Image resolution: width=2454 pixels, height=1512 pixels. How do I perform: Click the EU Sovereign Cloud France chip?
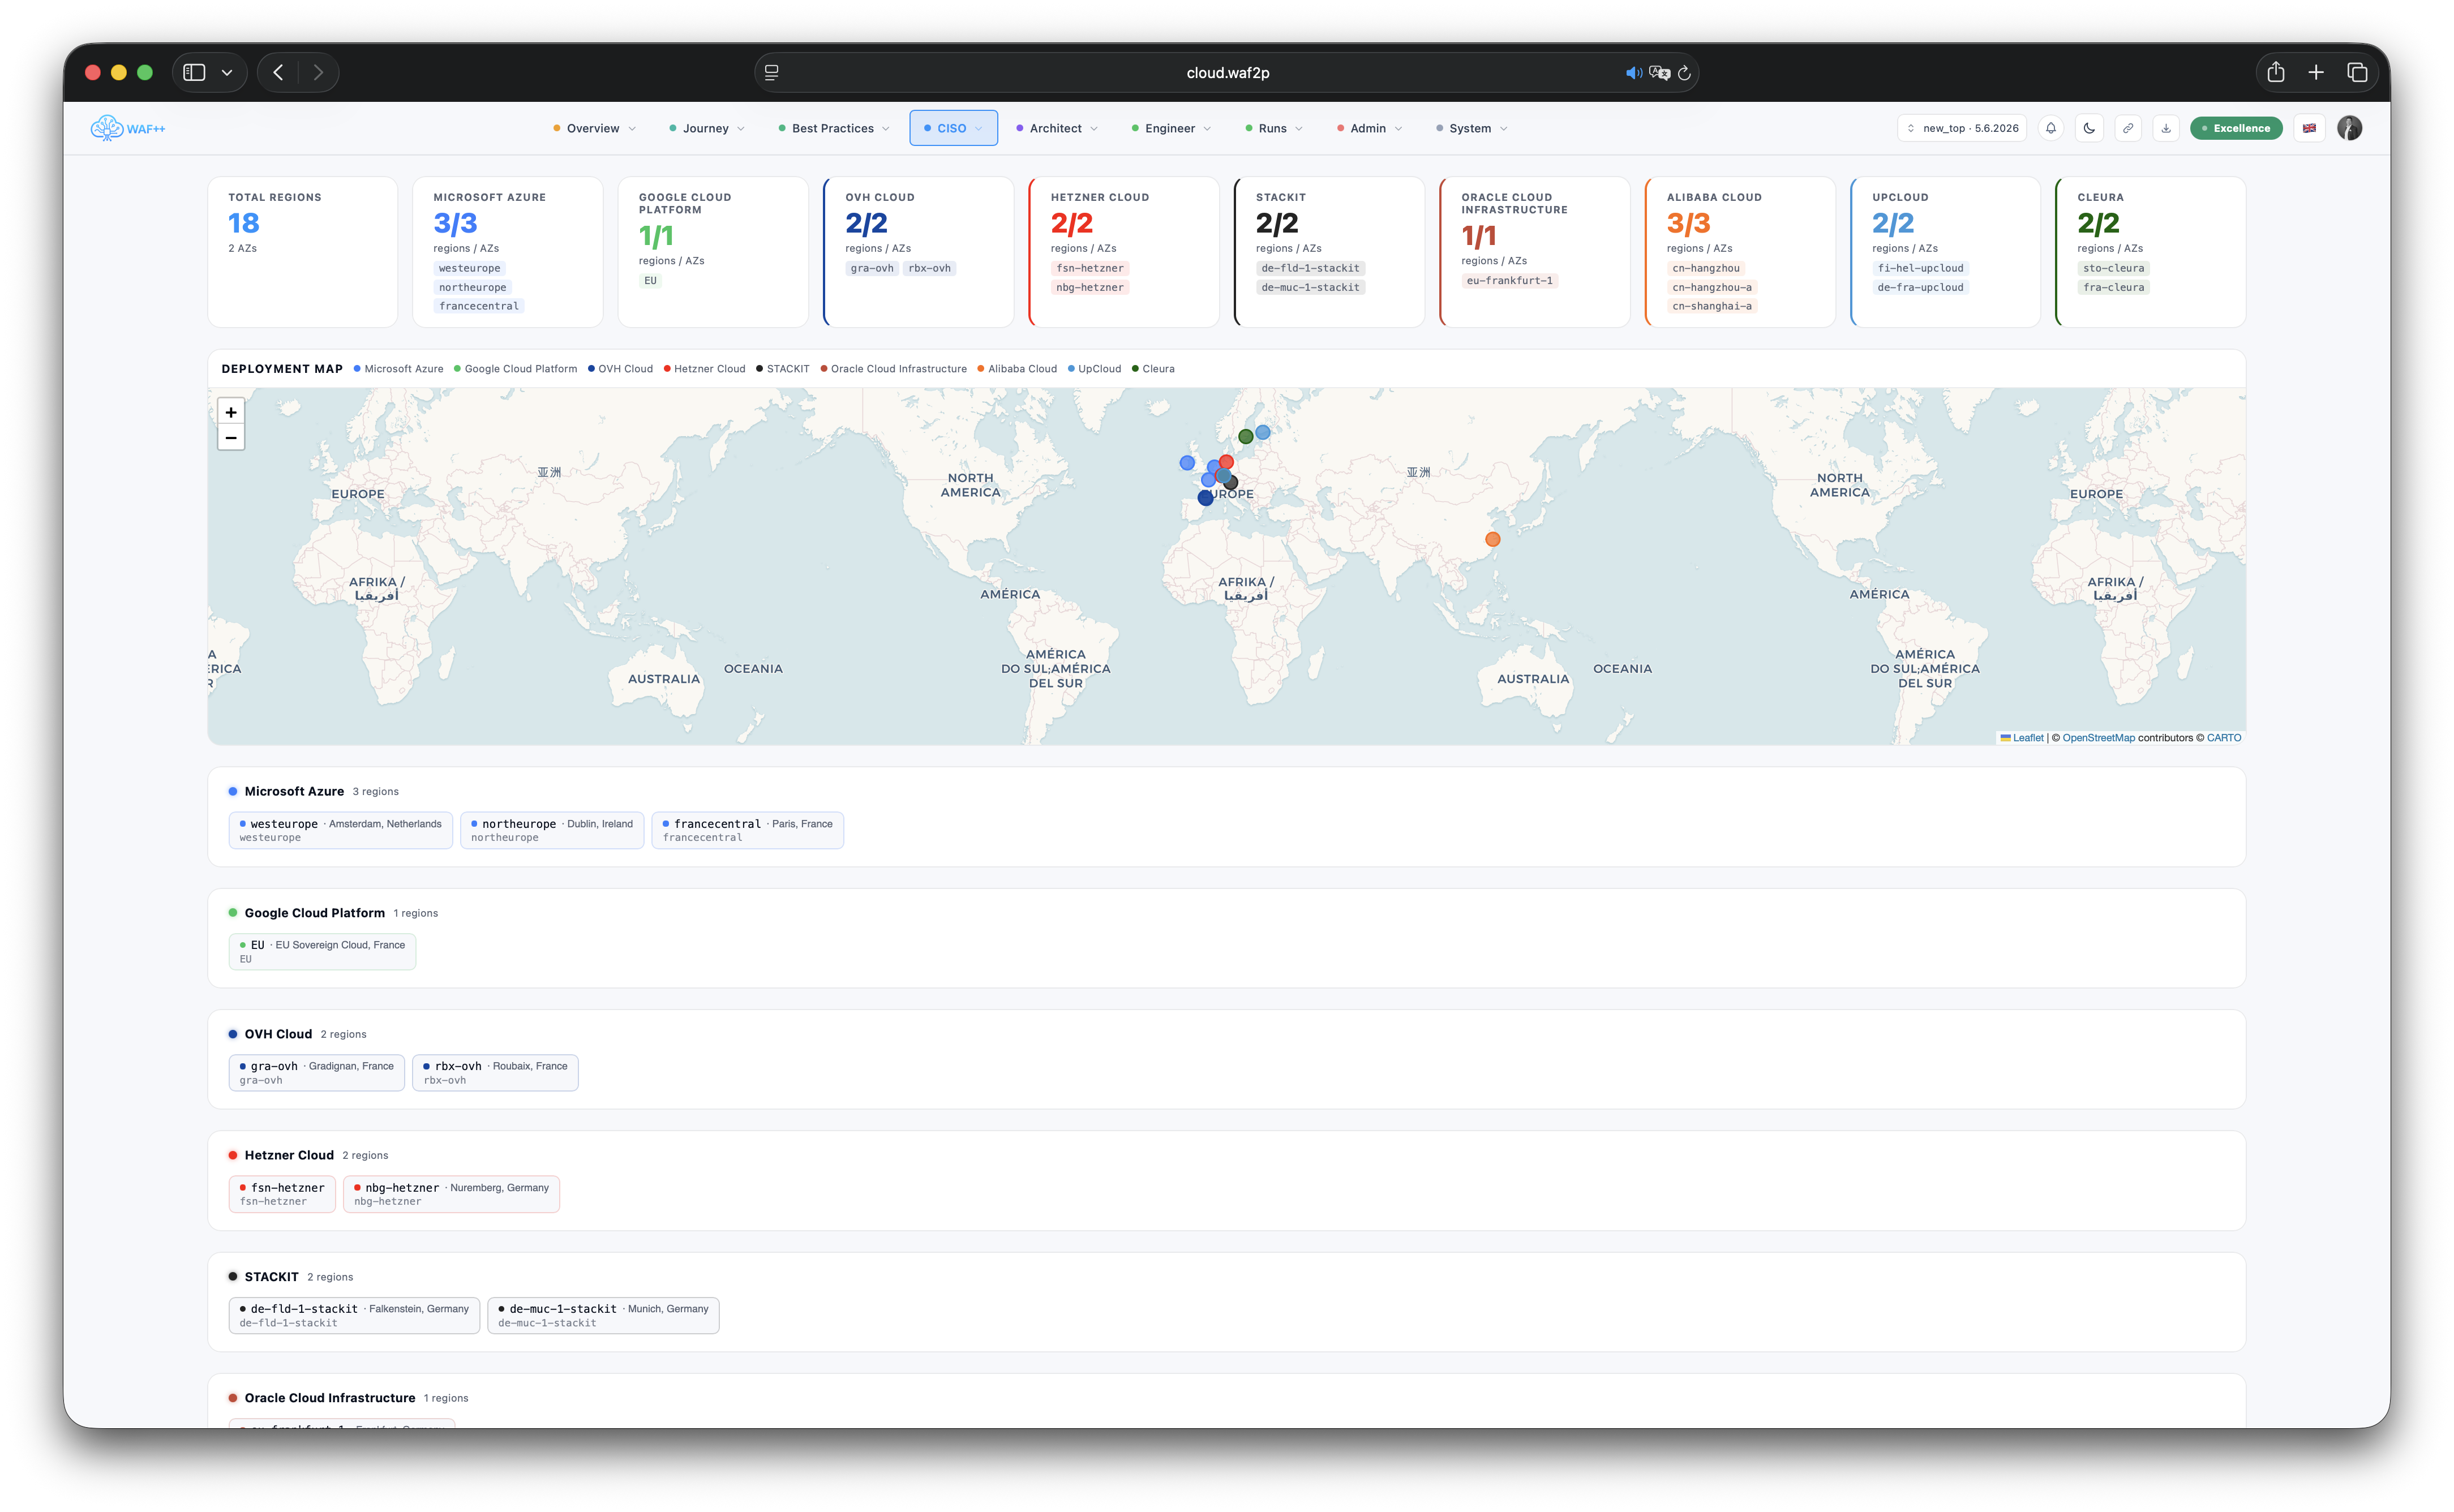click(x=322, y=951)
